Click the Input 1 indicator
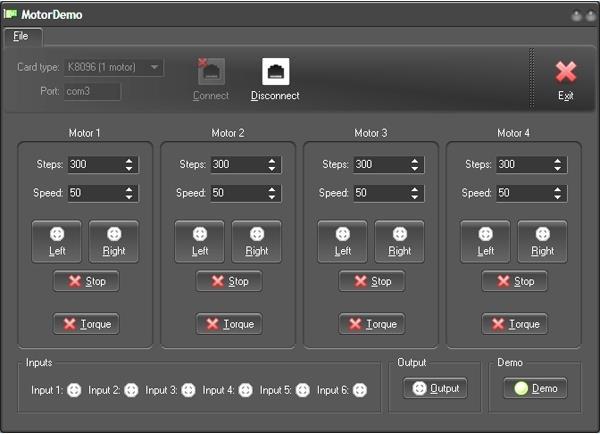Screen dimensions: 600x434 [x=73, y=390]
